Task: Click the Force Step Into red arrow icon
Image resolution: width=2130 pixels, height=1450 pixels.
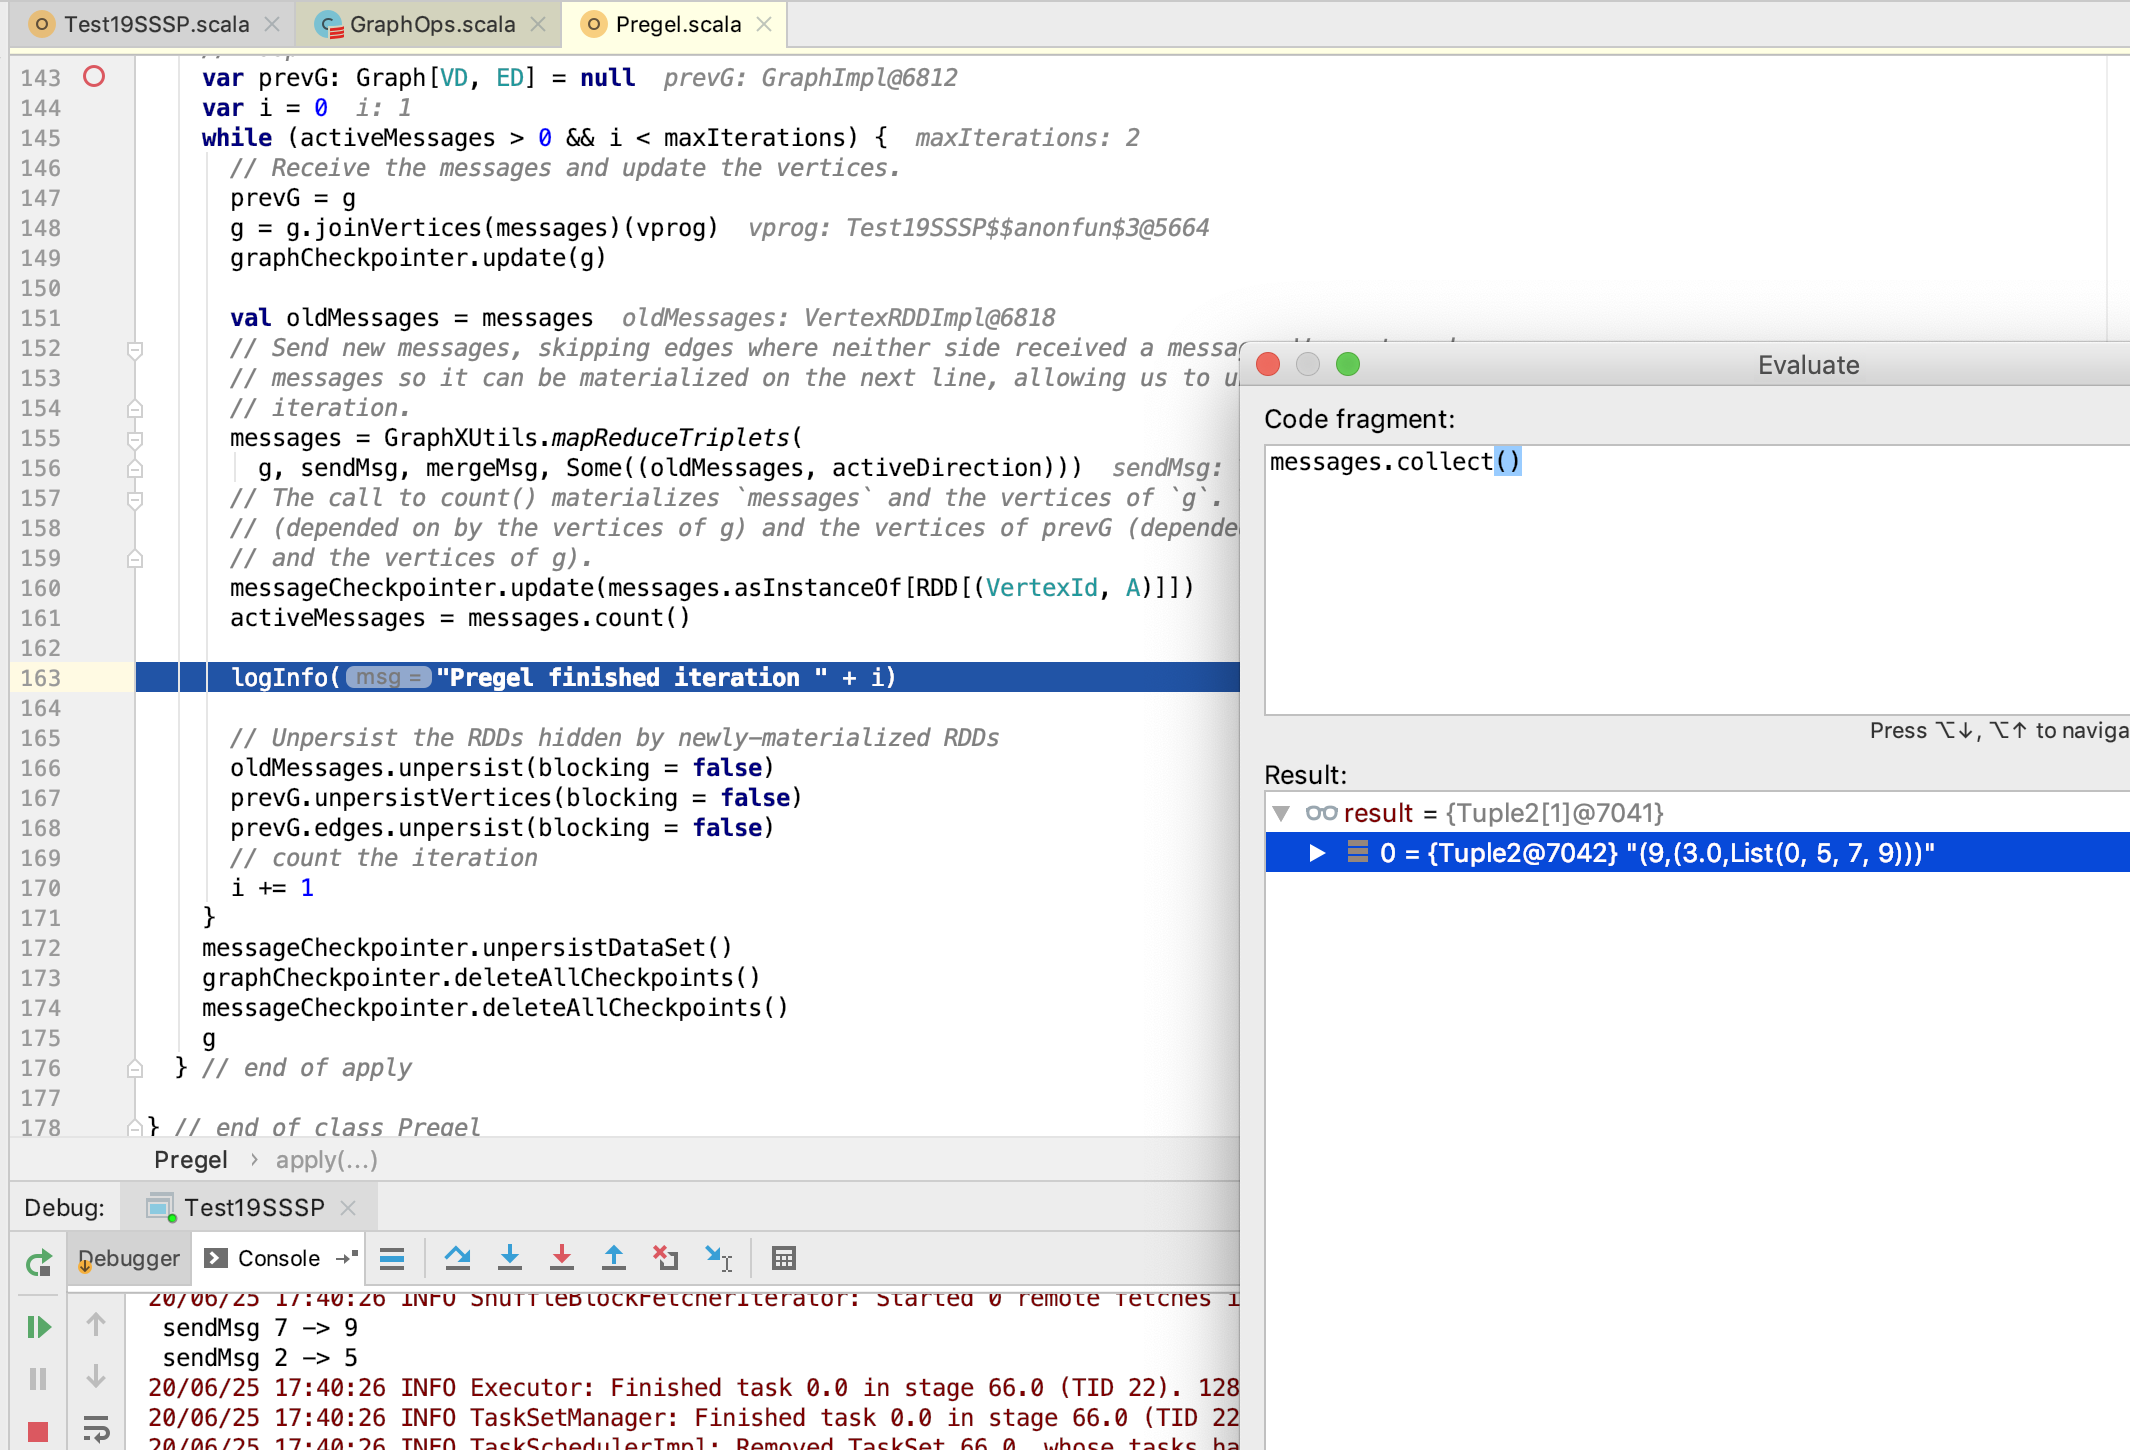Action: 562,1258
